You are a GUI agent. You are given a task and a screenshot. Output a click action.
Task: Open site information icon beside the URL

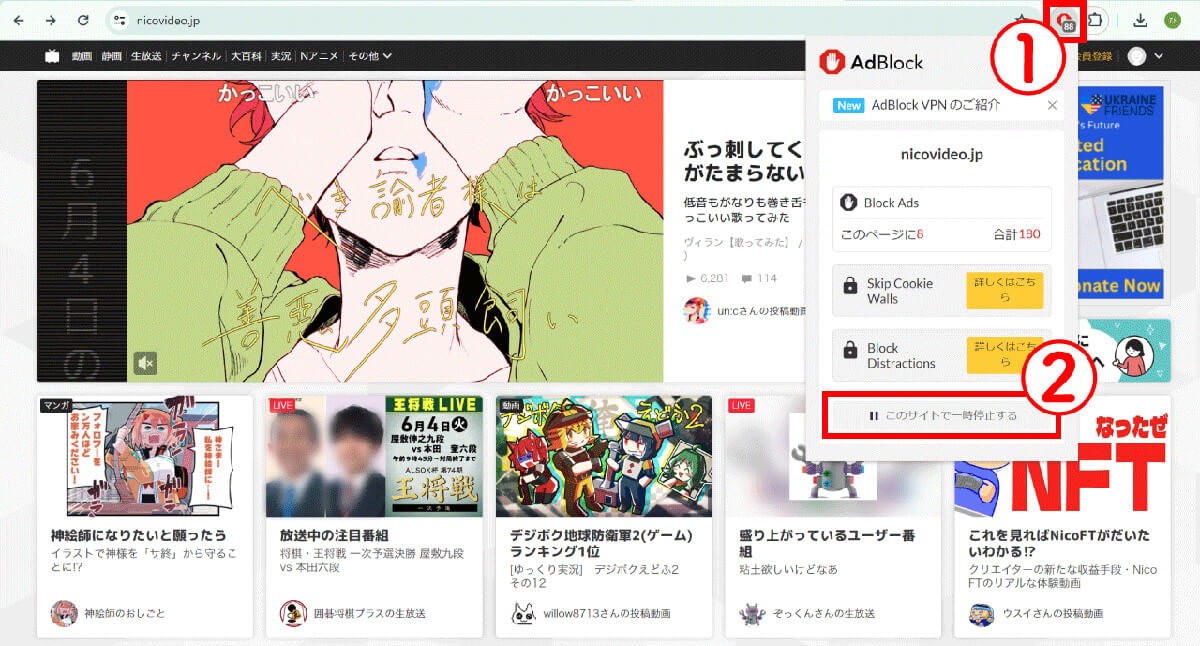[119, 20]
